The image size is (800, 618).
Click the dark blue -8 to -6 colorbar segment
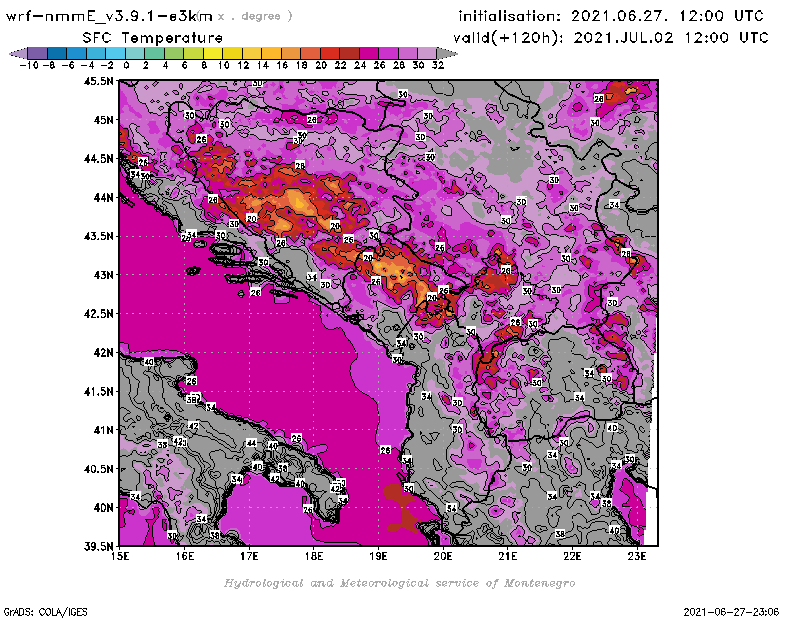pos(57,53)
